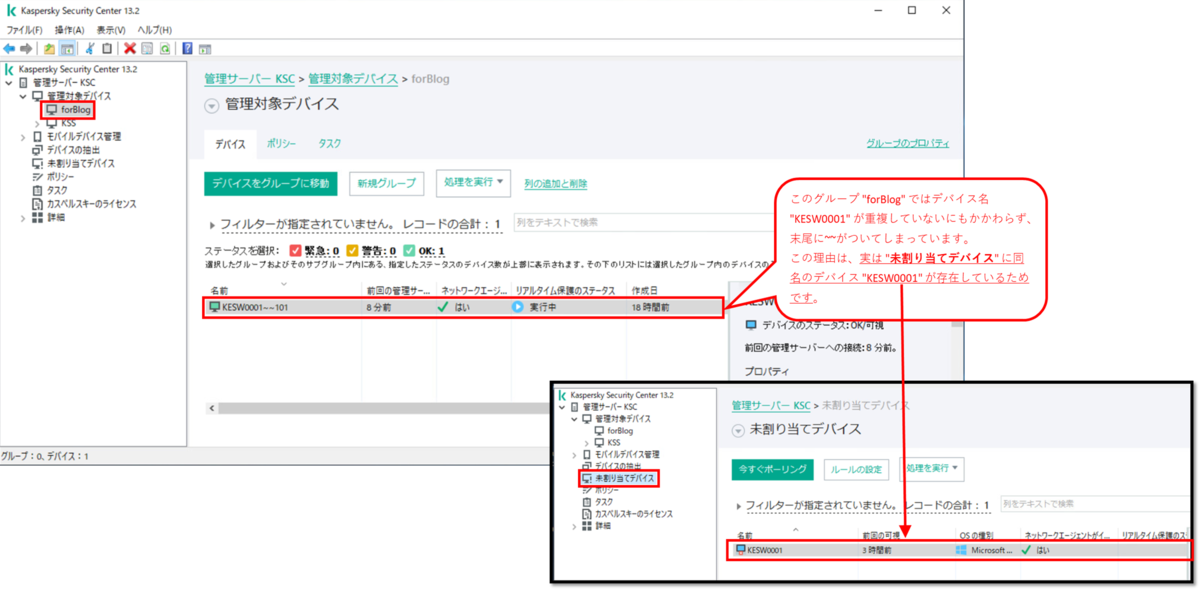Image resolution: width=1200 pixels, height=590 pixels.
Task: Collapse the 管理対象デバイス heading chevron
Action: pos(211,106)
